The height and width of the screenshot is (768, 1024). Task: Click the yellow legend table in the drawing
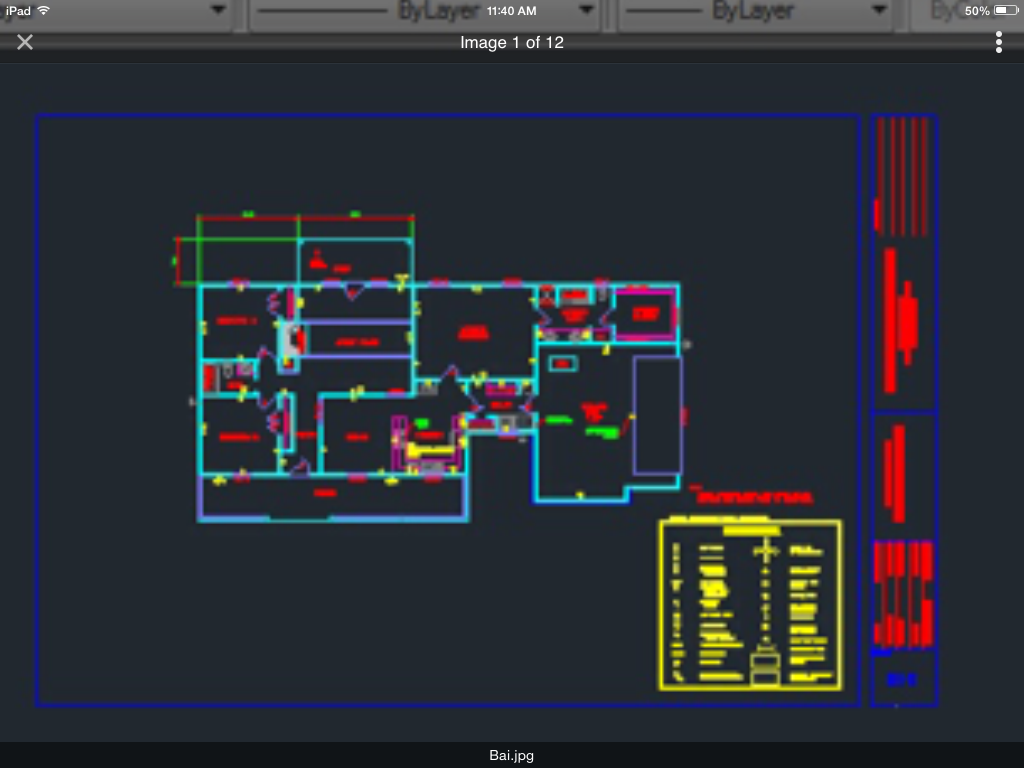point(749,605)
